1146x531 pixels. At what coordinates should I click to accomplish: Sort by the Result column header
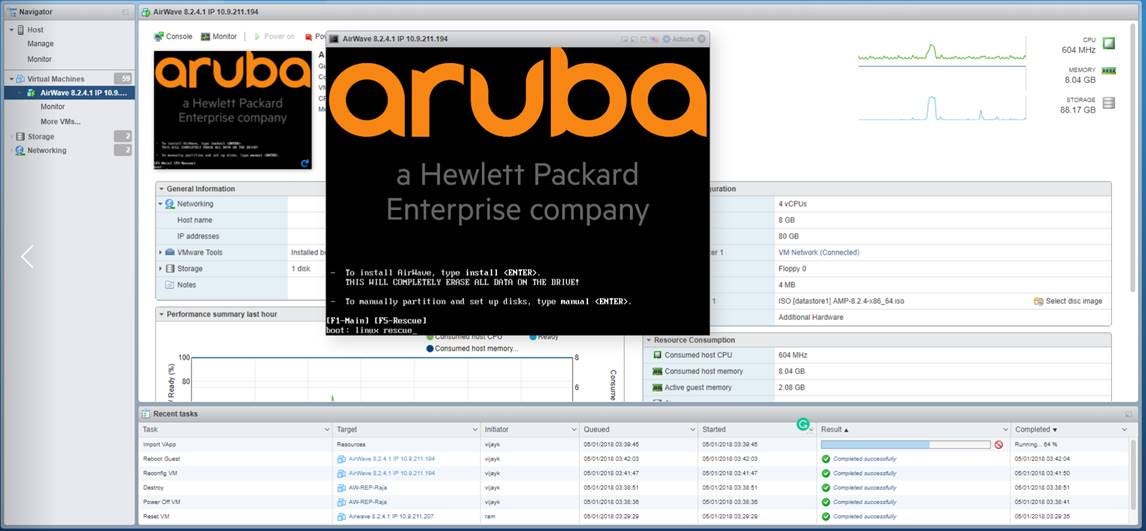pos(834,430)
